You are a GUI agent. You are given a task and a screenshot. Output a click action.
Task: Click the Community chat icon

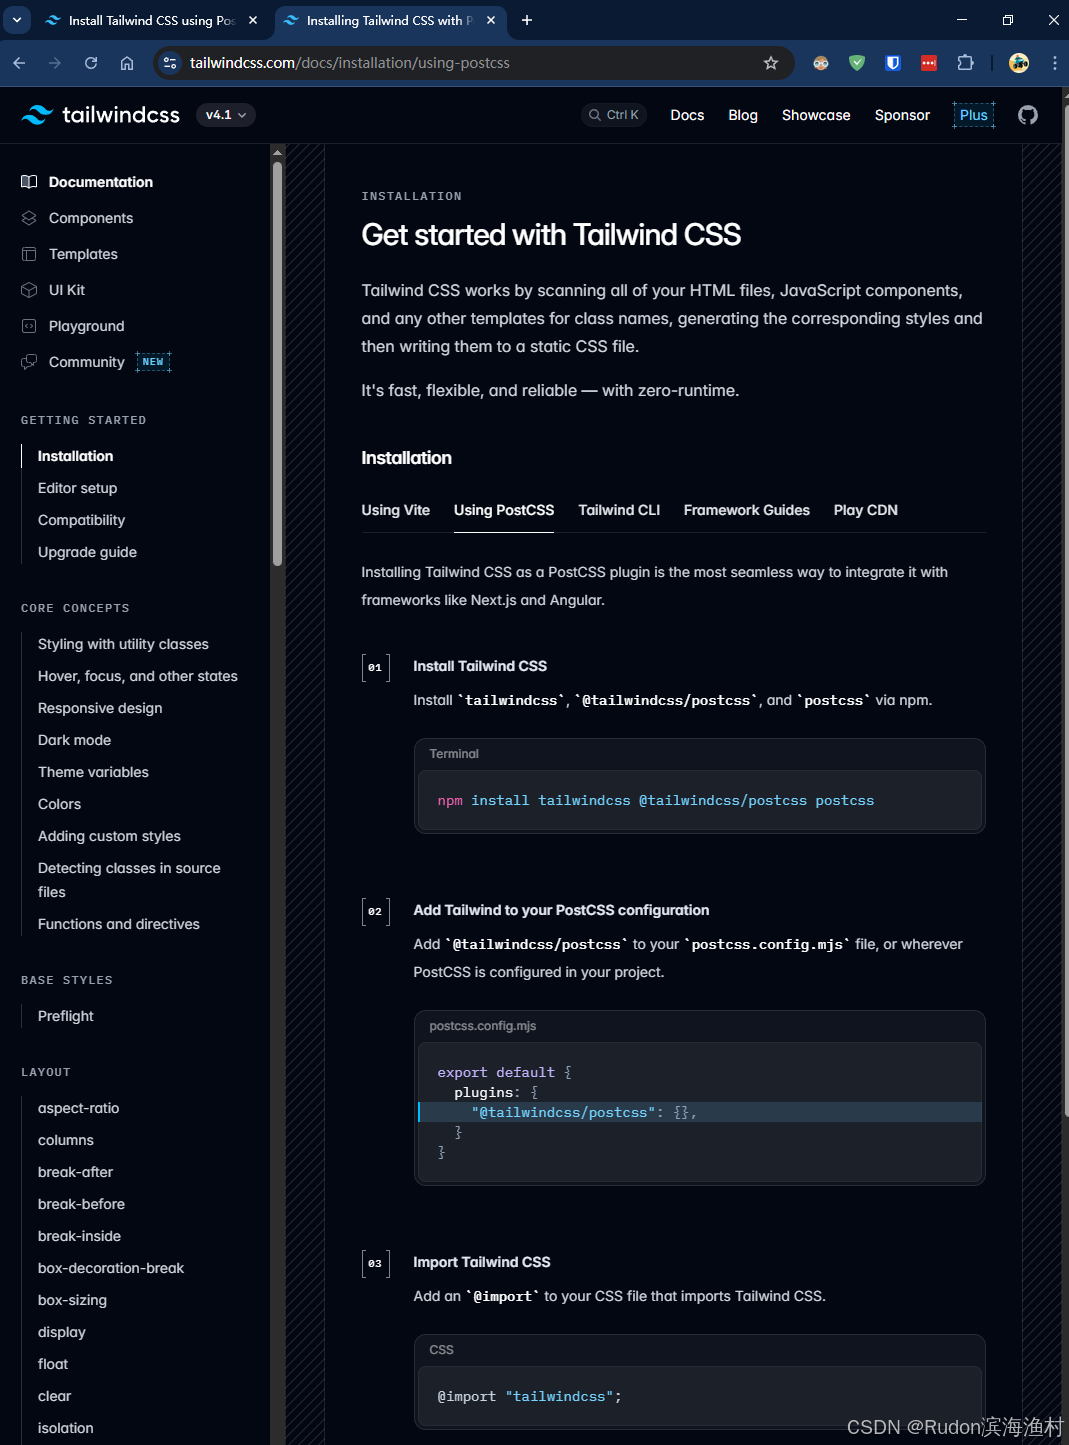pyautogui.click(x=29, y=362)
